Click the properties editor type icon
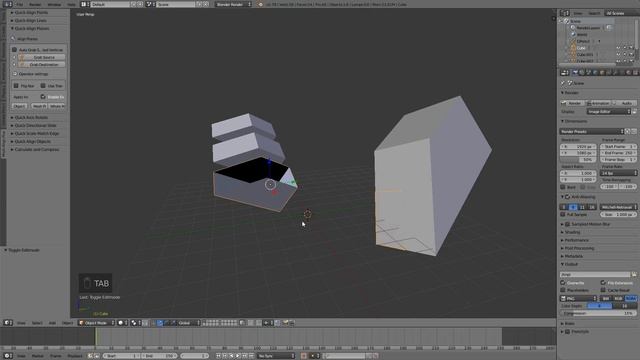 coord(565,73)
